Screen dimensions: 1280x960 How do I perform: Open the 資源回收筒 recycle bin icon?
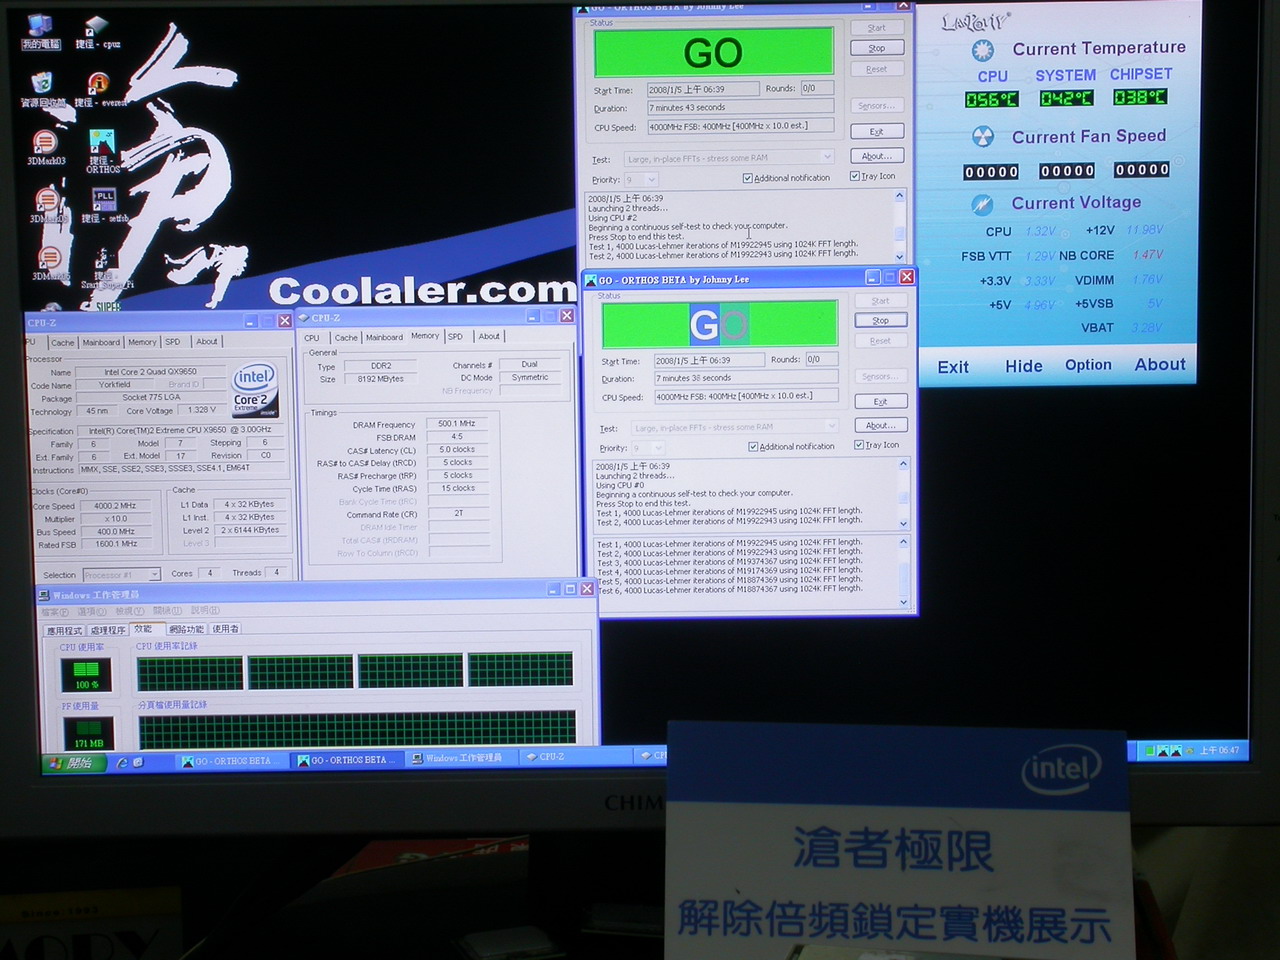pos(42,89)
